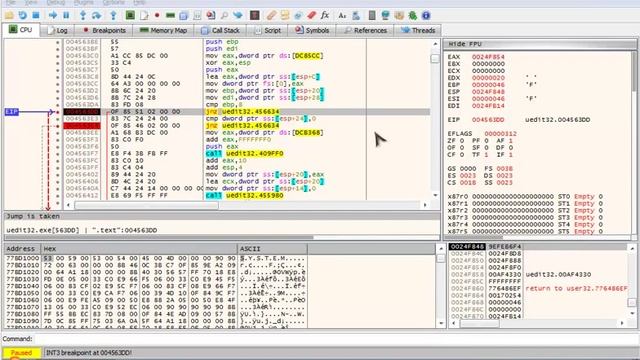Switch to the CPU tab
The width and height of the screenshot is (640, 360).
[20, 30]
